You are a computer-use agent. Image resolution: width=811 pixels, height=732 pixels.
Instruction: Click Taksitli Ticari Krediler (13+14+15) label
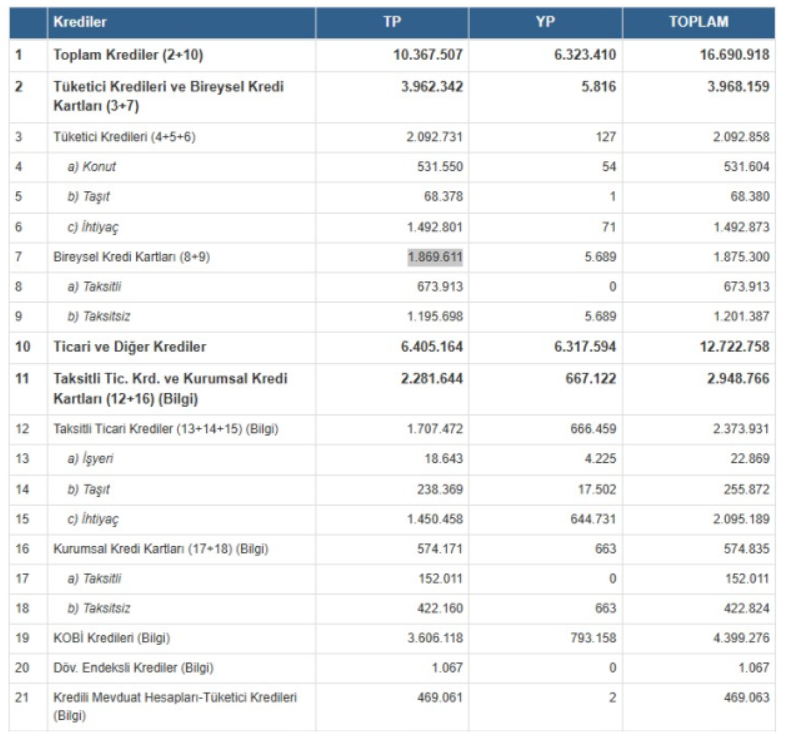coord(165,429)
